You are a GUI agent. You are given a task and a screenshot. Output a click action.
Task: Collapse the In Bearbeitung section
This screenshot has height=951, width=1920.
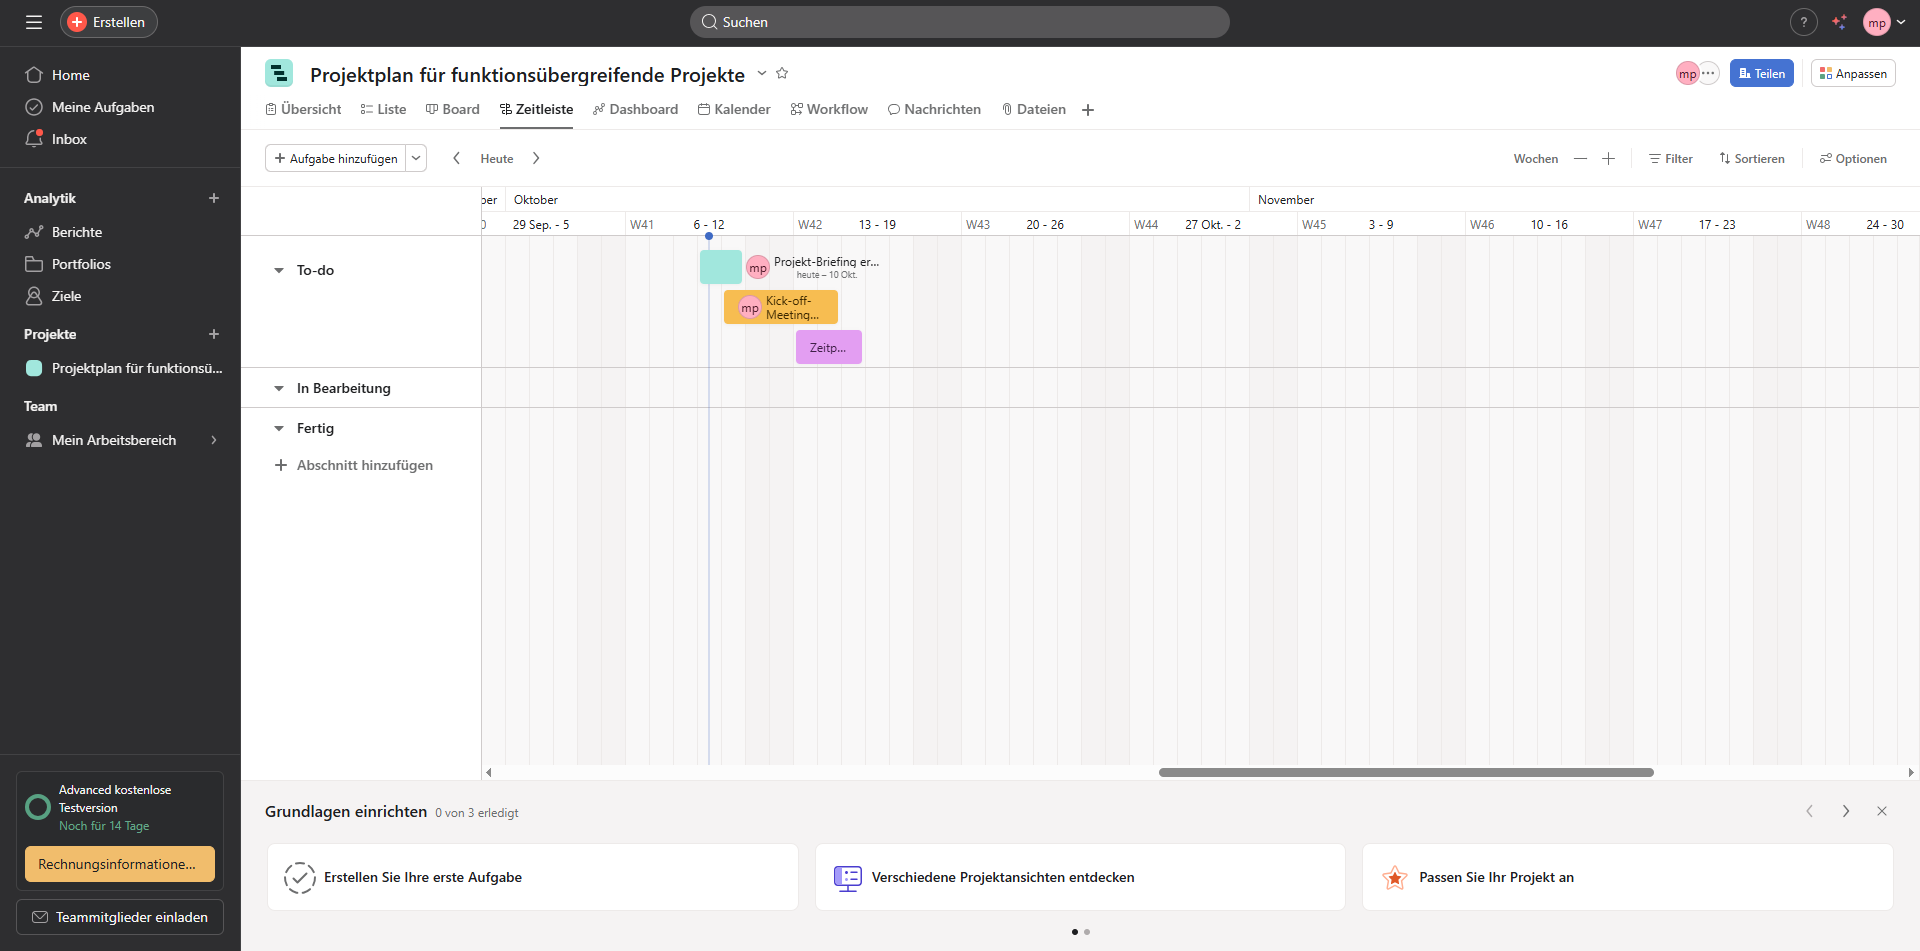pos(279,388)
